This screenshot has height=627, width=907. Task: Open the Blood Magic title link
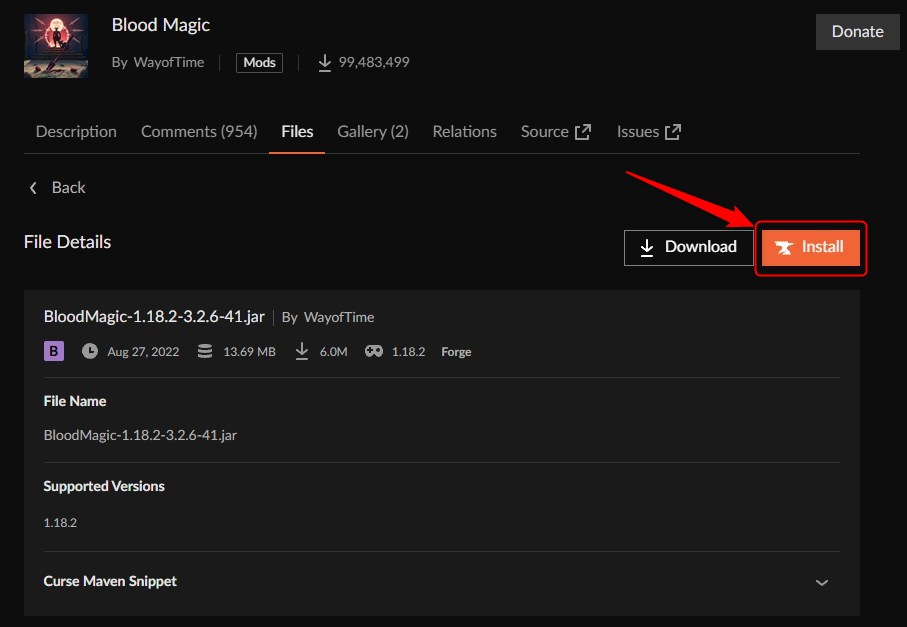coord(160,25)
